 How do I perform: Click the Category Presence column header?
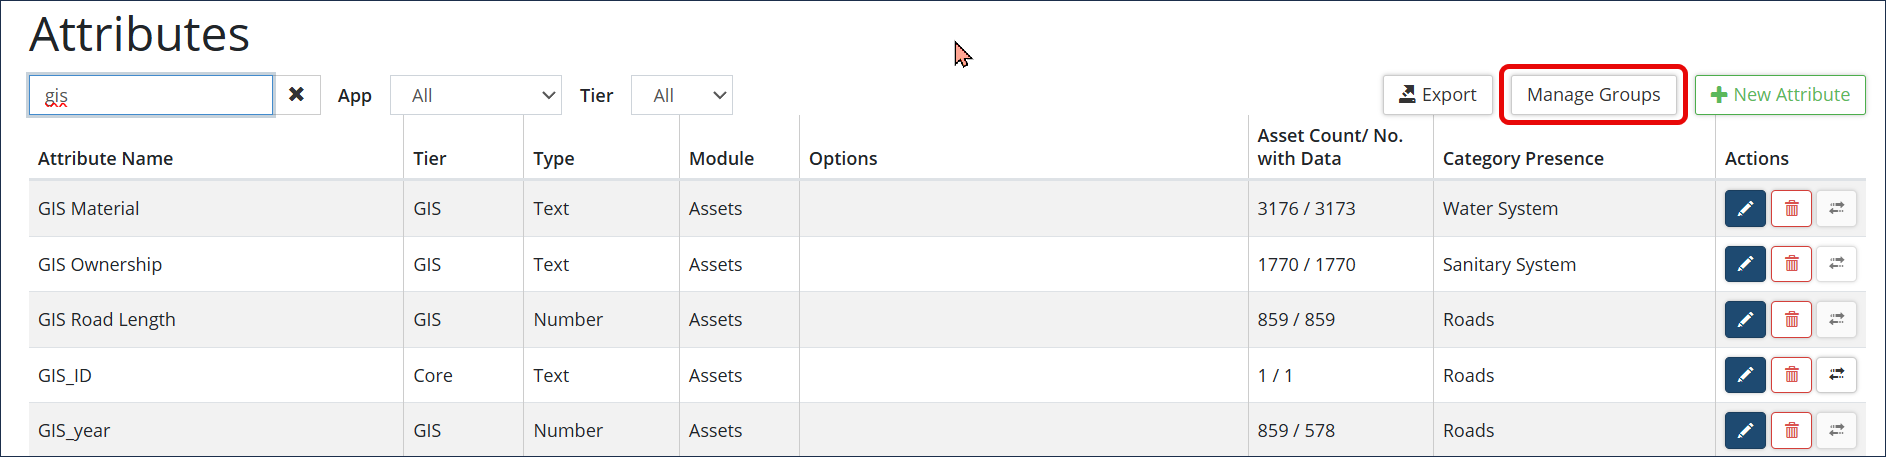tap(1522, 159)
